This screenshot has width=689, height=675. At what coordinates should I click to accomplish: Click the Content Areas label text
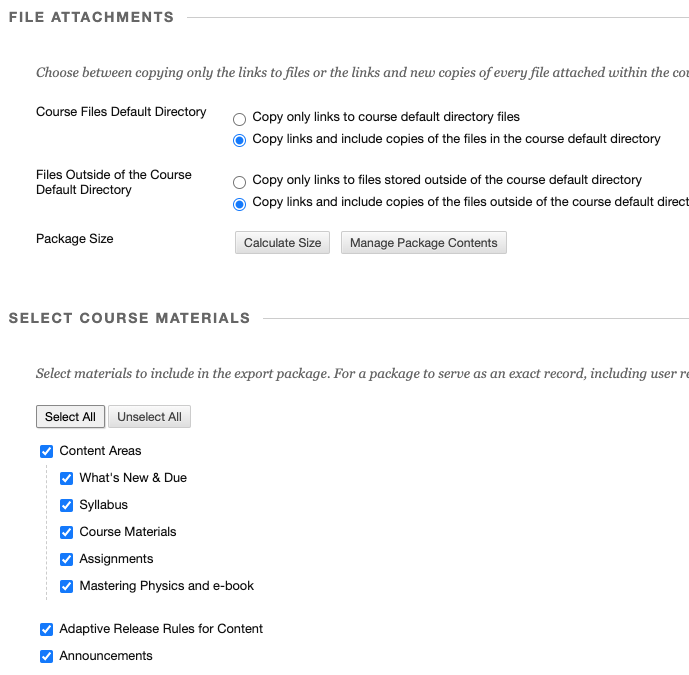click(x=100, y=451)
